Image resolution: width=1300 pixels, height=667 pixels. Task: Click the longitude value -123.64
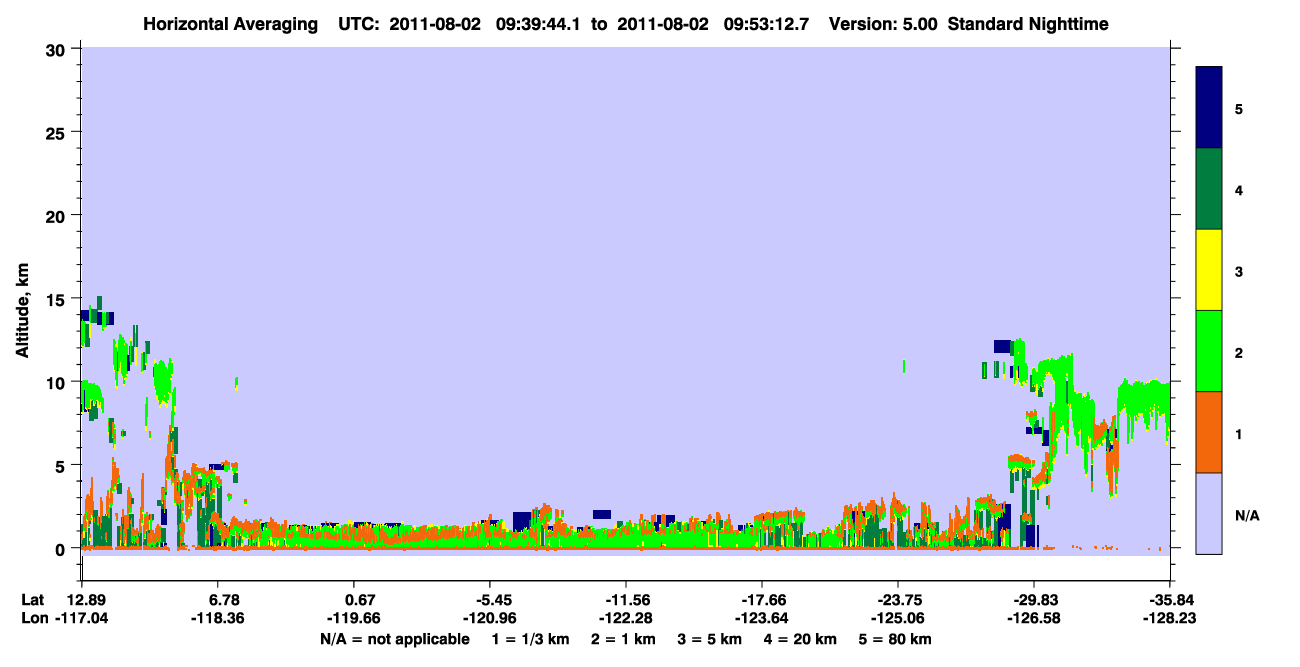762,619
